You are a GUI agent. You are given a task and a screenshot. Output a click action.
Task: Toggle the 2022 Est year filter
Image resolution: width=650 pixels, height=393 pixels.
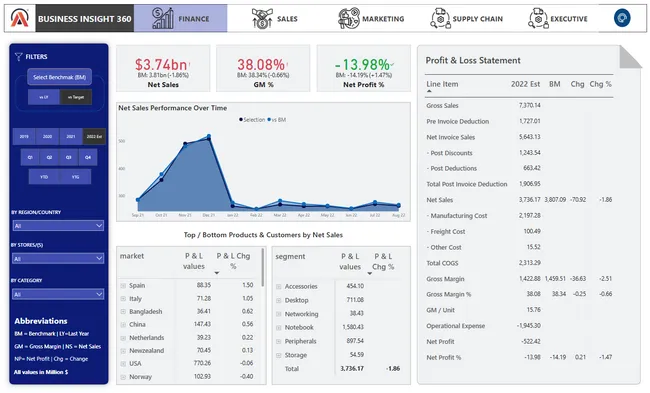[x=94, y=136]
